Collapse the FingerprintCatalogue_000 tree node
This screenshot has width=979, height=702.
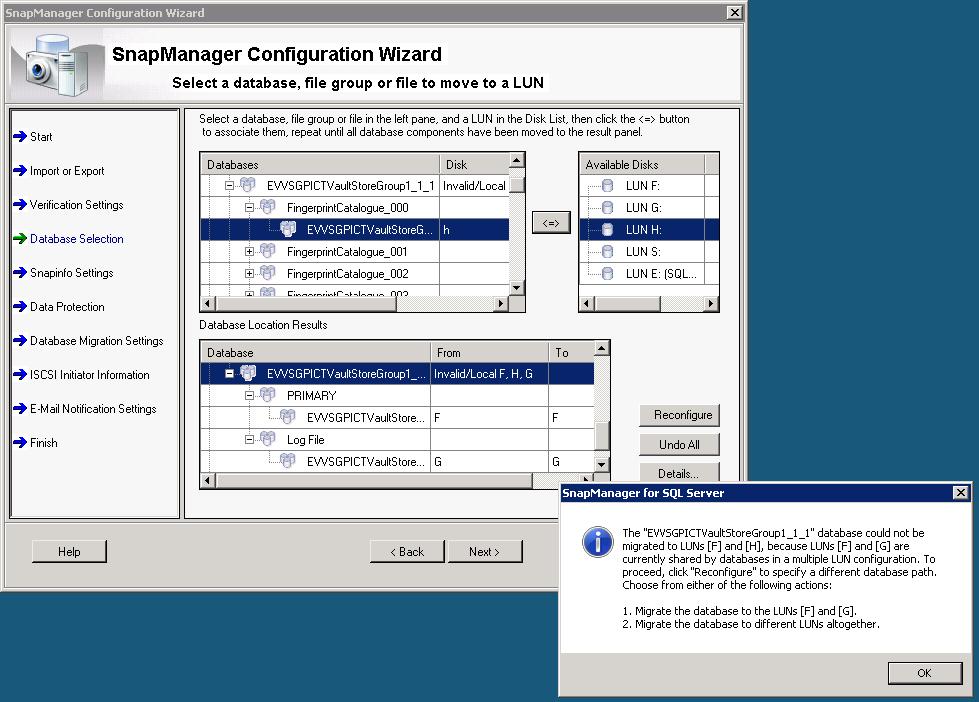tap(249, 208)
